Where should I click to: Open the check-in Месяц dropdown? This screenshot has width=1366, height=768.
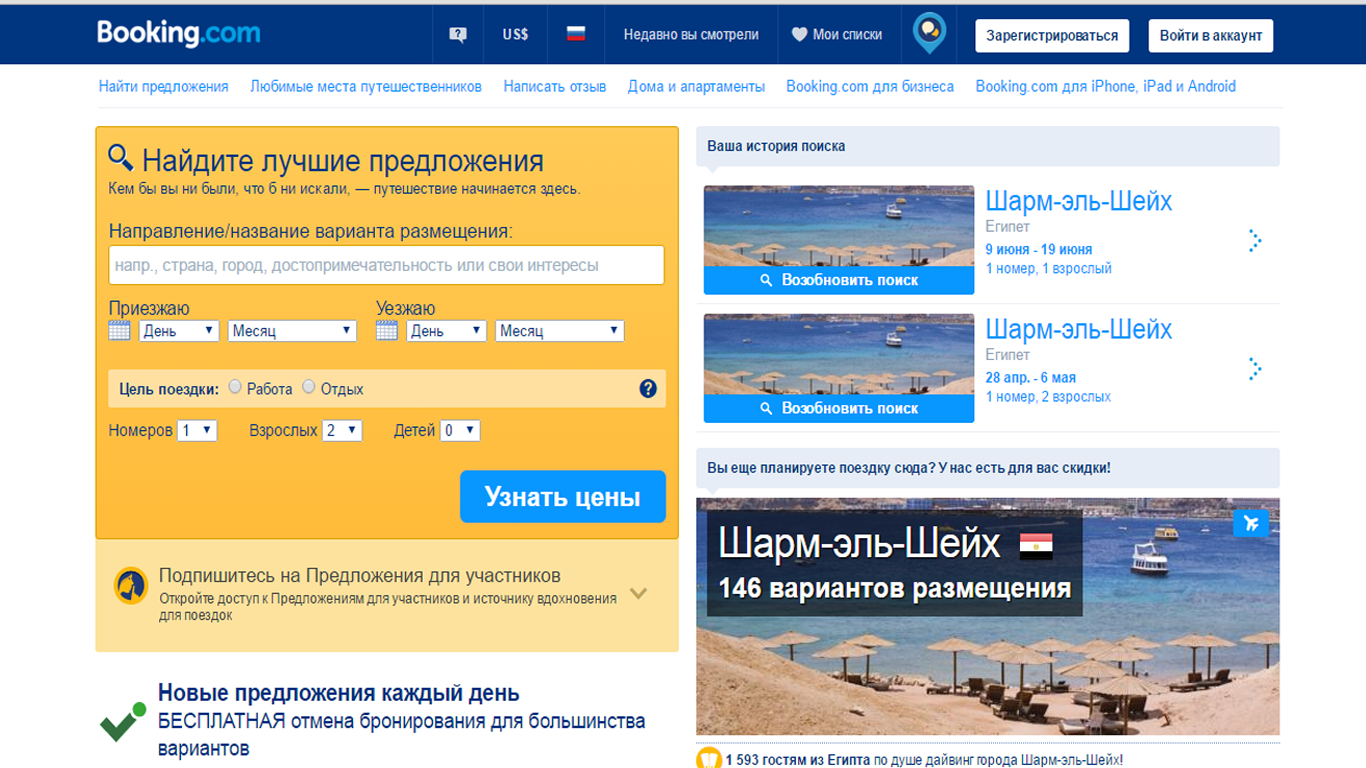[x=292, y=331]
